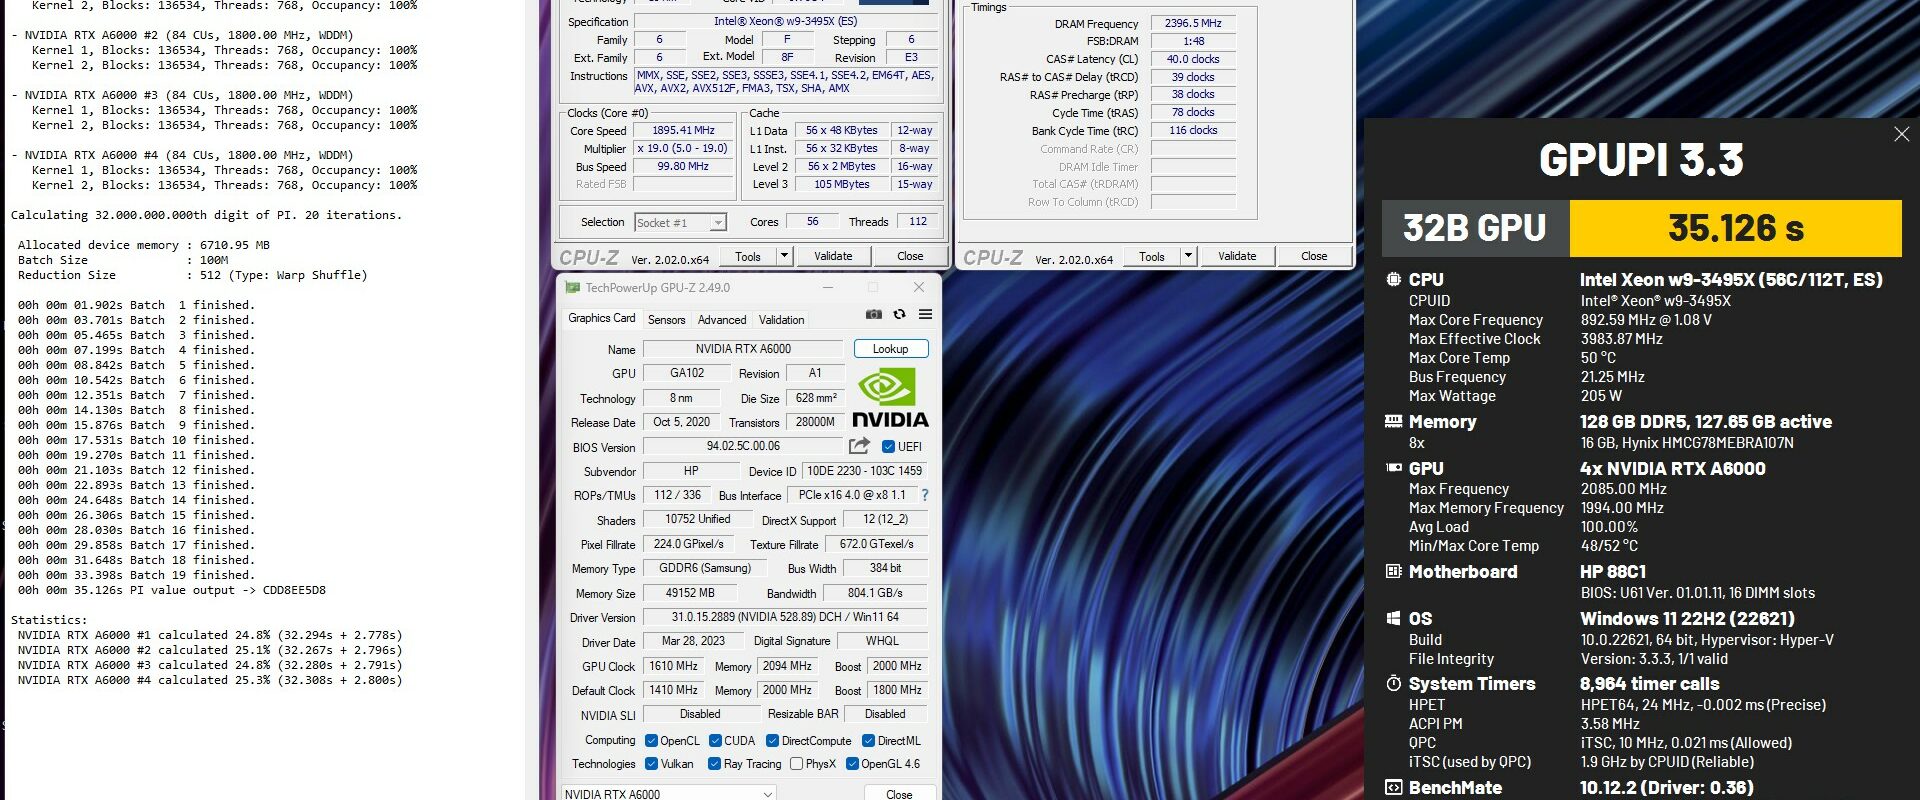Click the BIOS Version field 94.02.5C.00.06
Screen dimensions: 1920x800
[743, 446]
